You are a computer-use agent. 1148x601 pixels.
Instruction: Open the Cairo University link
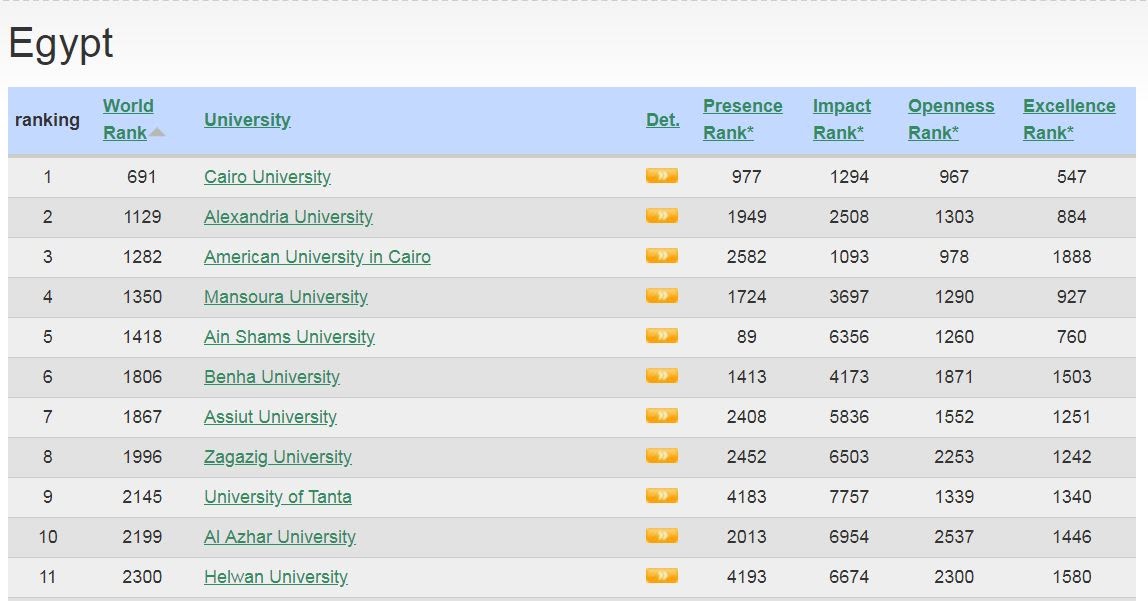267,177
